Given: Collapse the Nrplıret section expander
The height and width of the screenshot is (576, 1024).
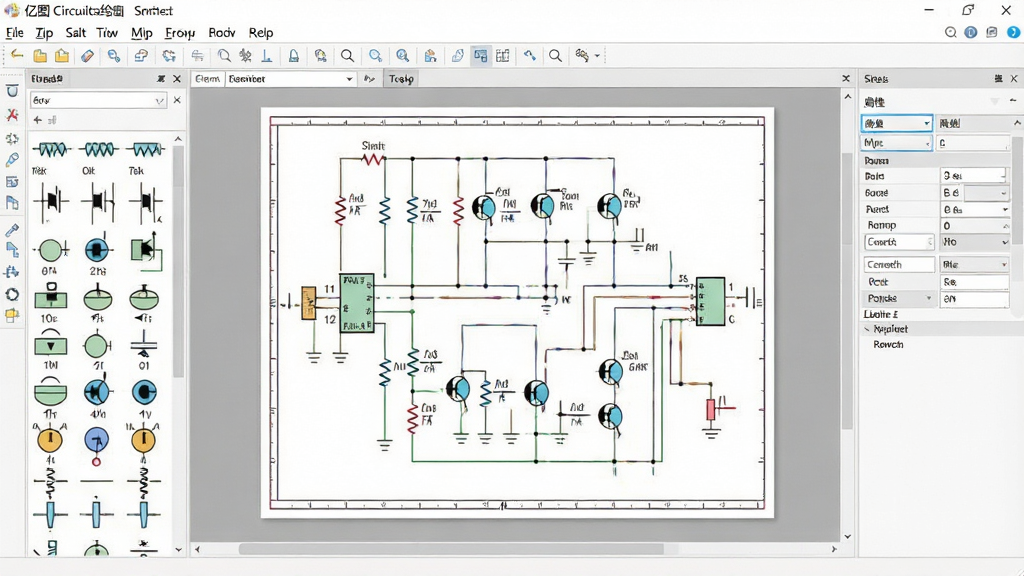Looking at the screenshot, I should tap(867, 329).
